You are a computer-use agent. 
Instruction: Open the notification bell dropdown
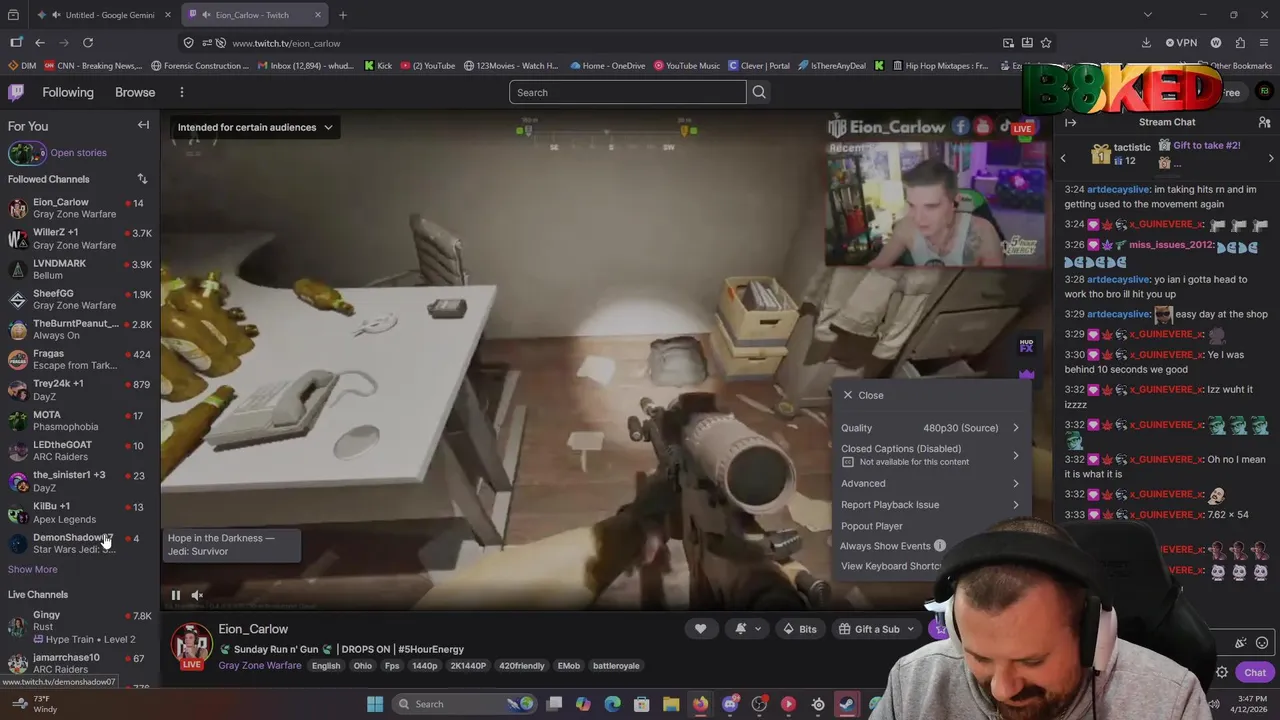click(x=748, y=629)
